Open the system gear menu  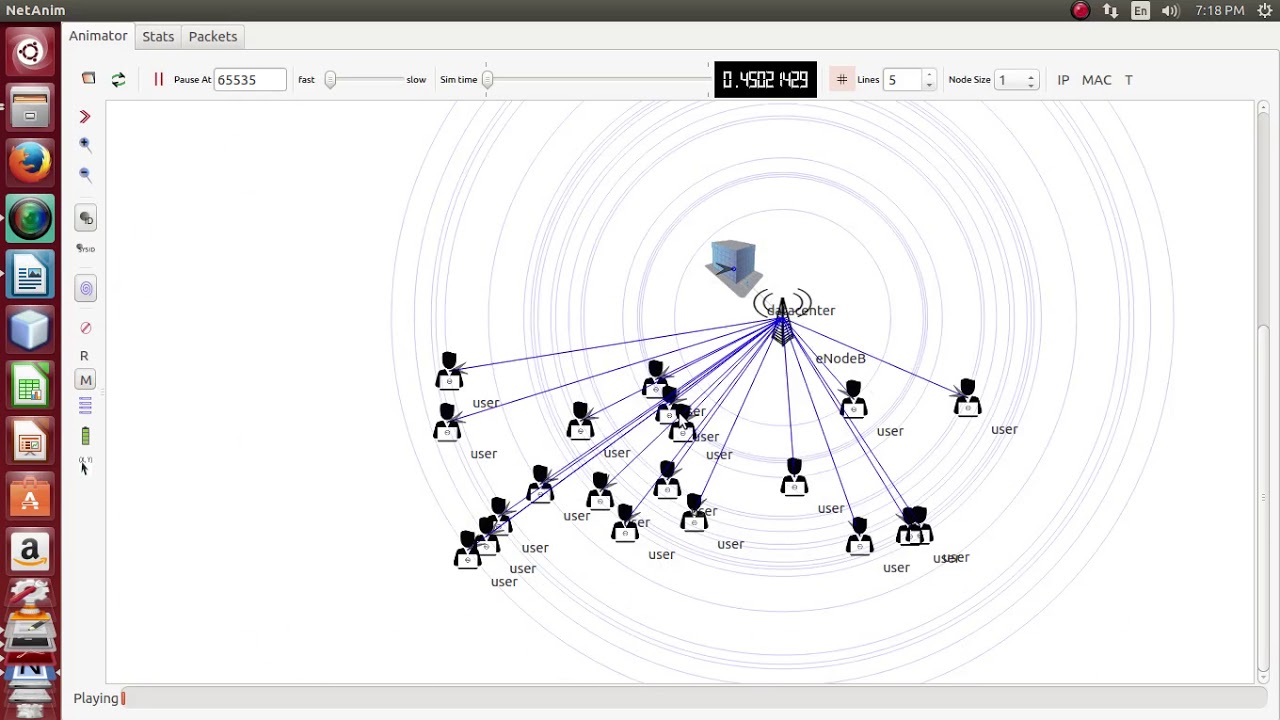click(x=1265, y=10)
